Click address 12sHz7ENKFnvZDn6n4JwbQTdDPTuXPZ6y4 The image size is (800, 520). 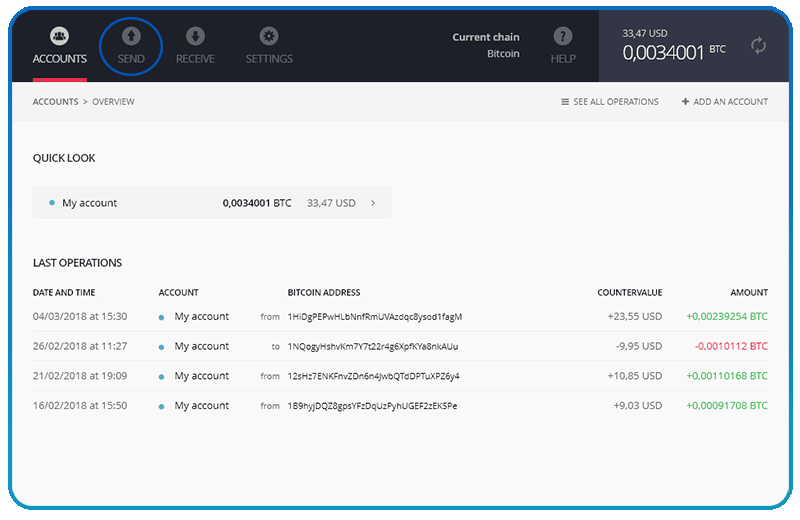tap(373, 376)
